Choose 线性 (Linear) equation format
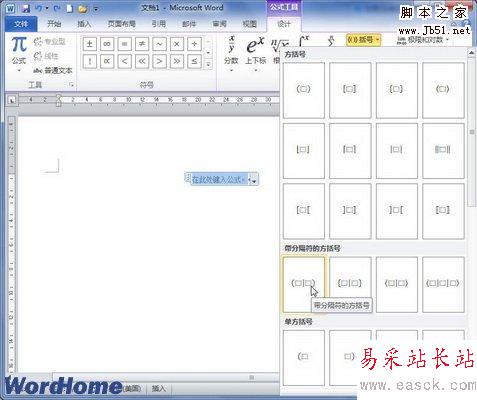477x400 pixels. tap(46, 56)
